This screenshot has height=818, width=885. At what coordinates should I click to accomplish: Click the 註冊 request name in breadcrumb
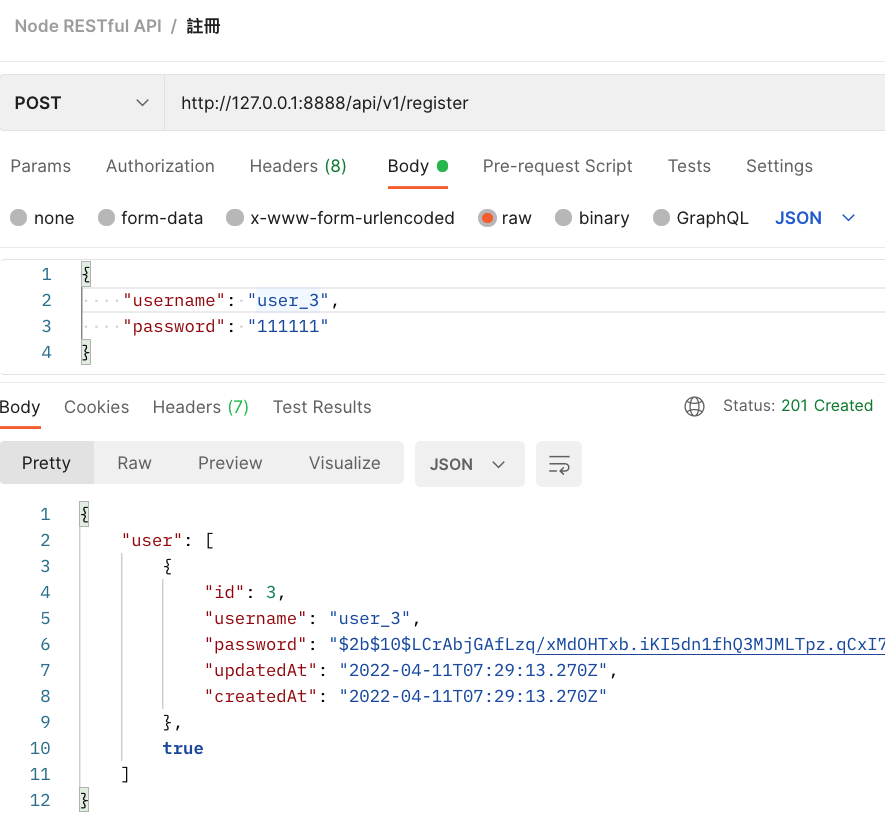(x=203, y=26)
